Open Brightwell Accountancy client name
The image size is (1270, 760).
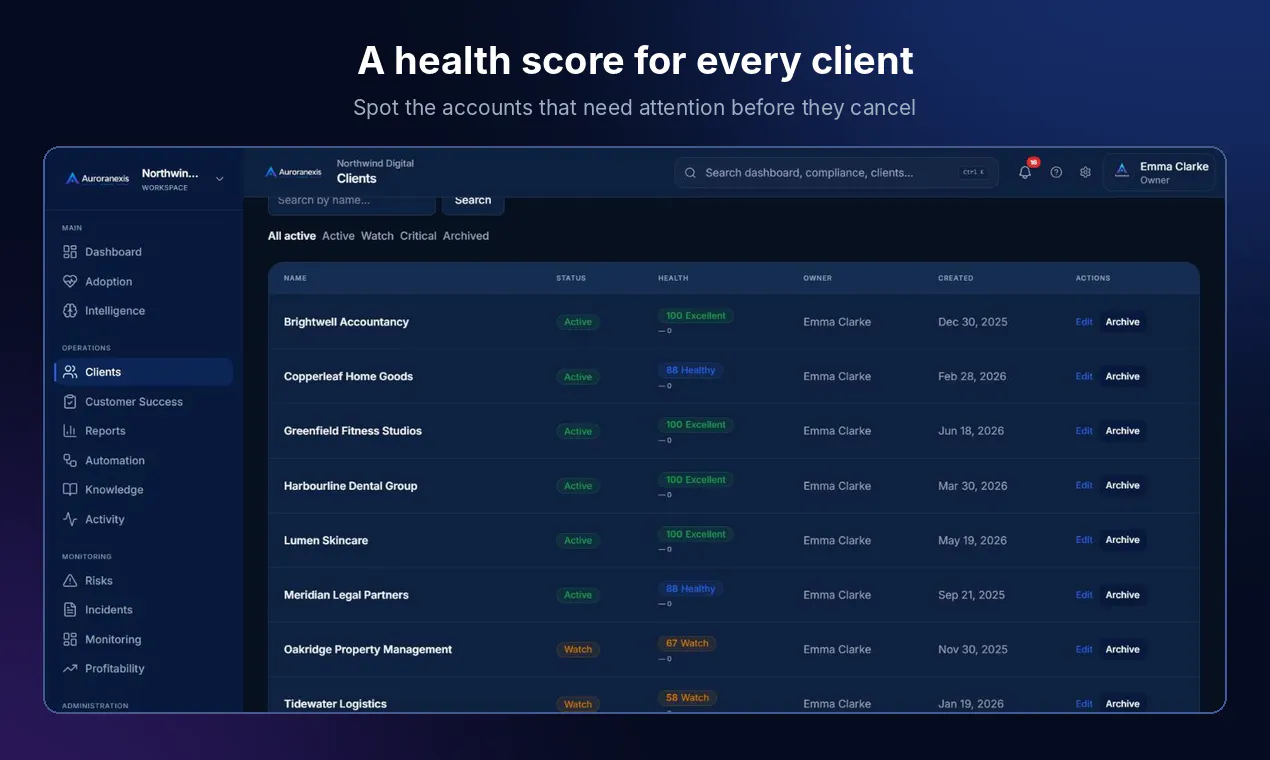[x=346, y=322]
